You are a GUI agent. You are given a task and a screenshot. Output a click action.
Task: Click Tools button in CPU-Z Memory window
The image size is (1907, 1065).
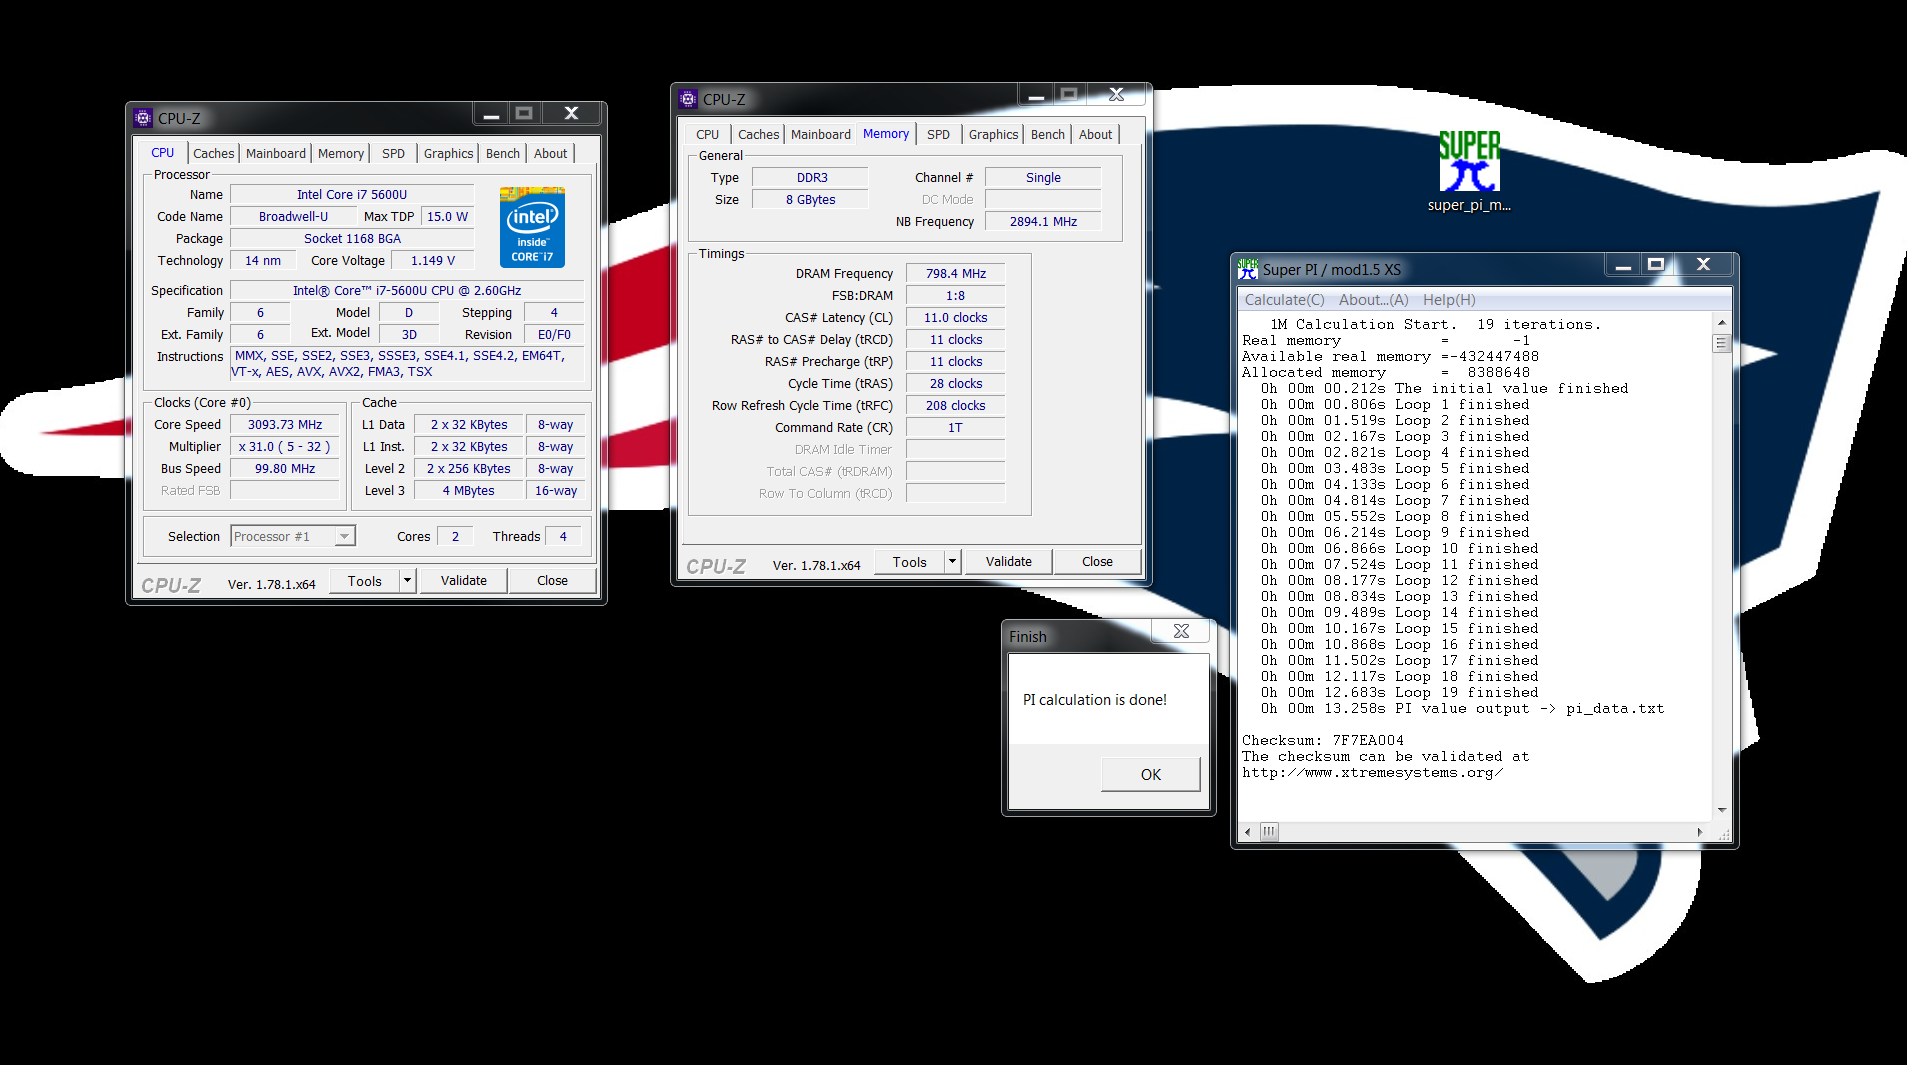910,562
